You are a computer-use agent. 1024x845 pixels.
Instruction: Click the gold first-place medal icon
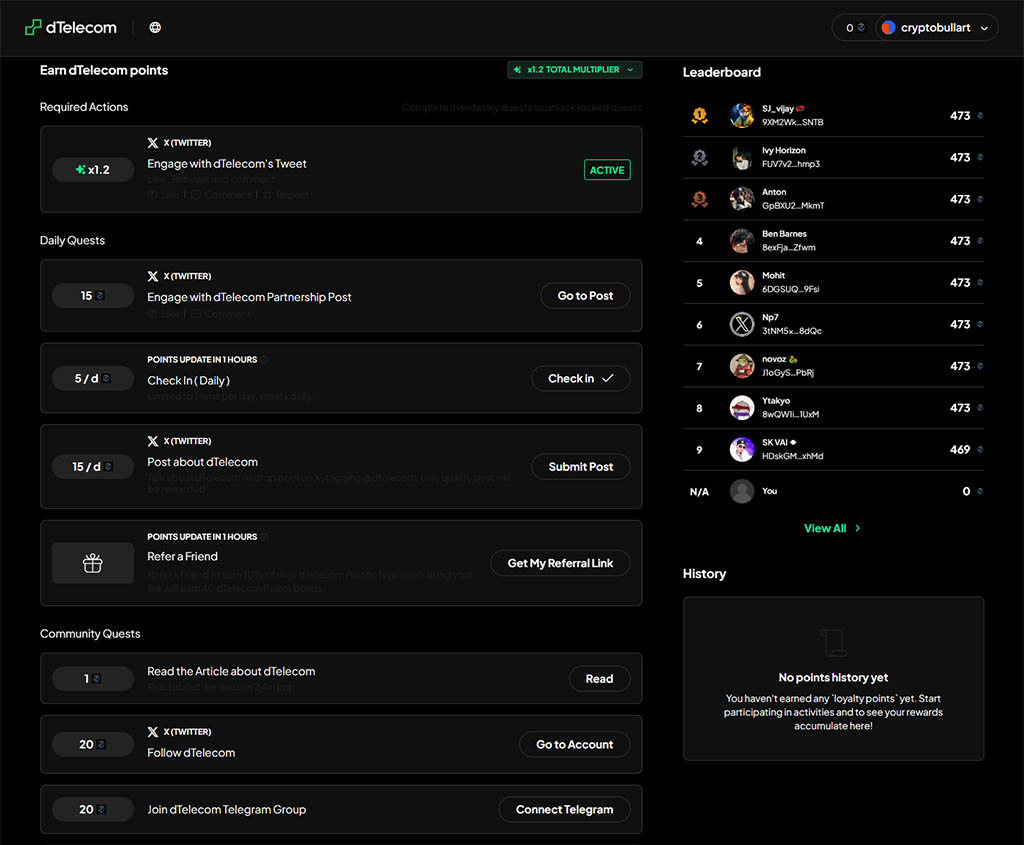tap(699, 116)
